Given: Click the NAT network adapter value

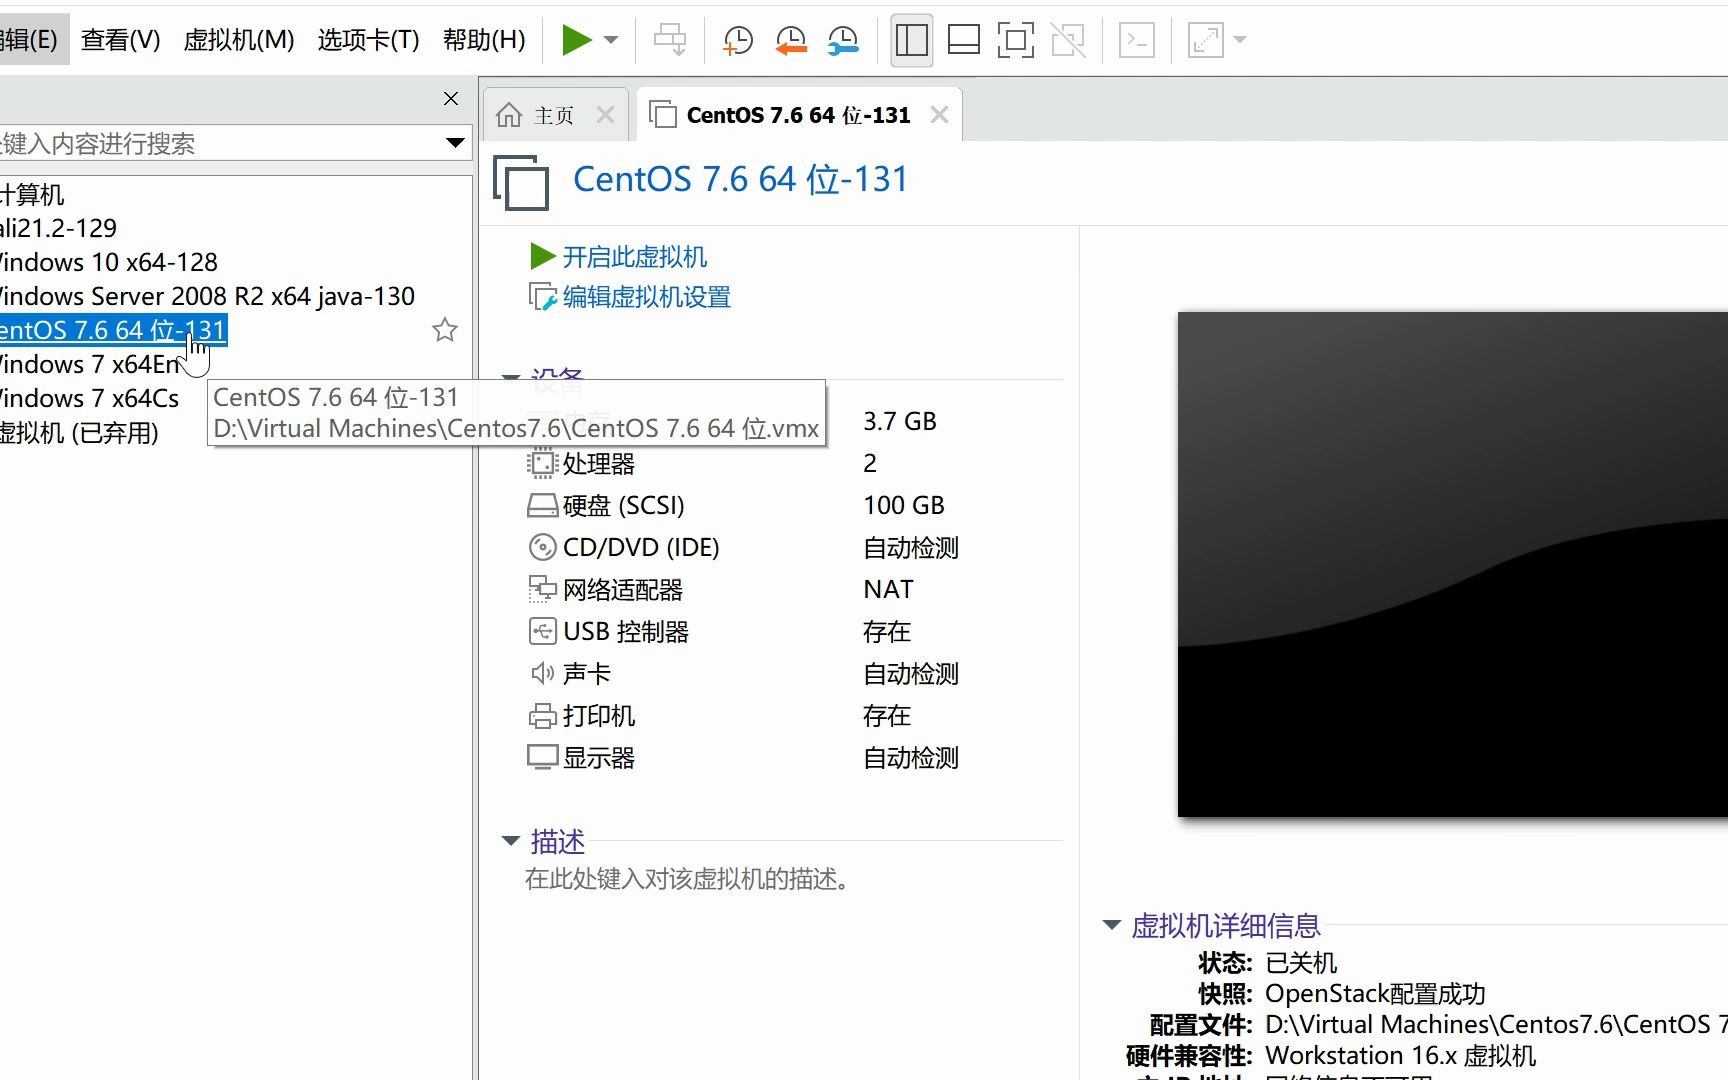Looking at the screenshot, I should click(889, 590).
